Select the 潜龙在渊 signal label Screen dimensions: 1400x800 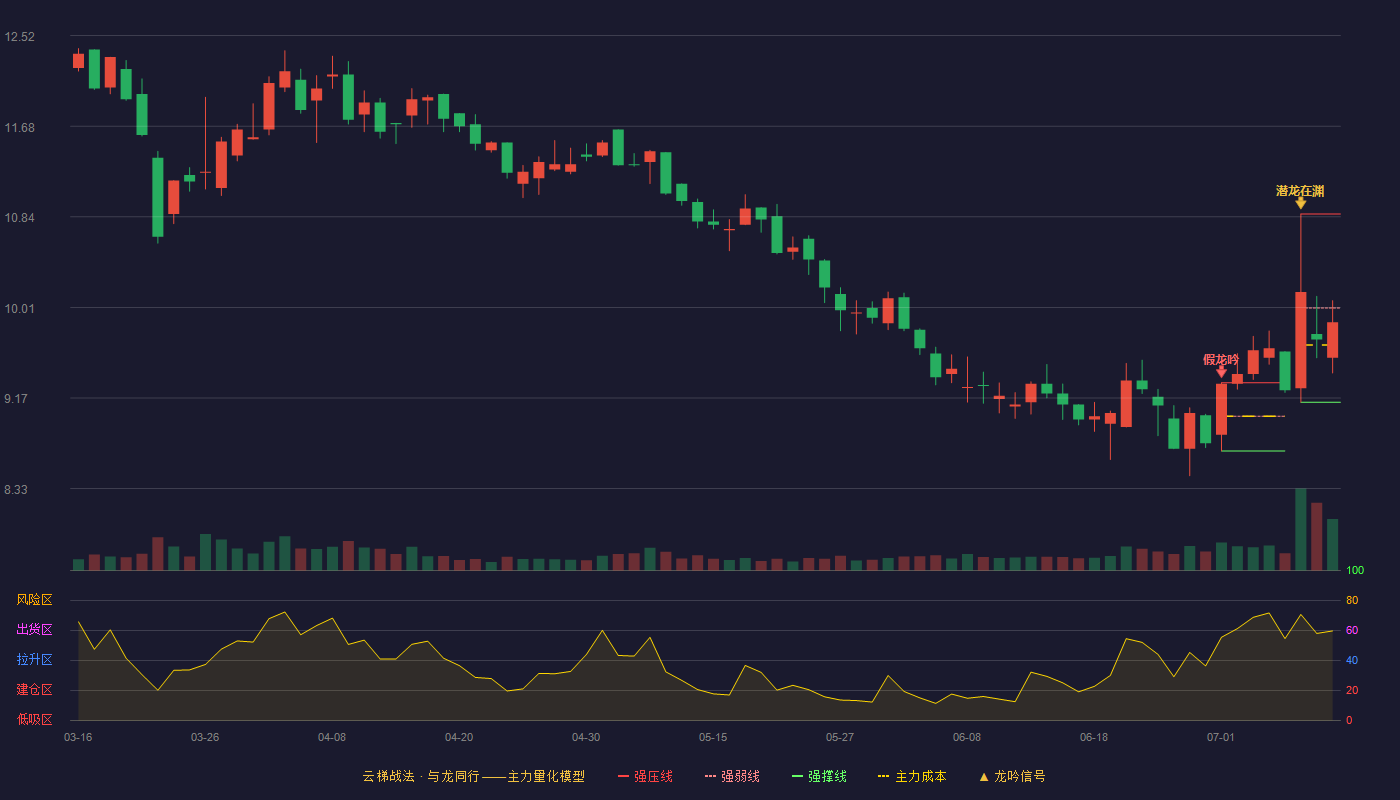(x=1300, y=190)
